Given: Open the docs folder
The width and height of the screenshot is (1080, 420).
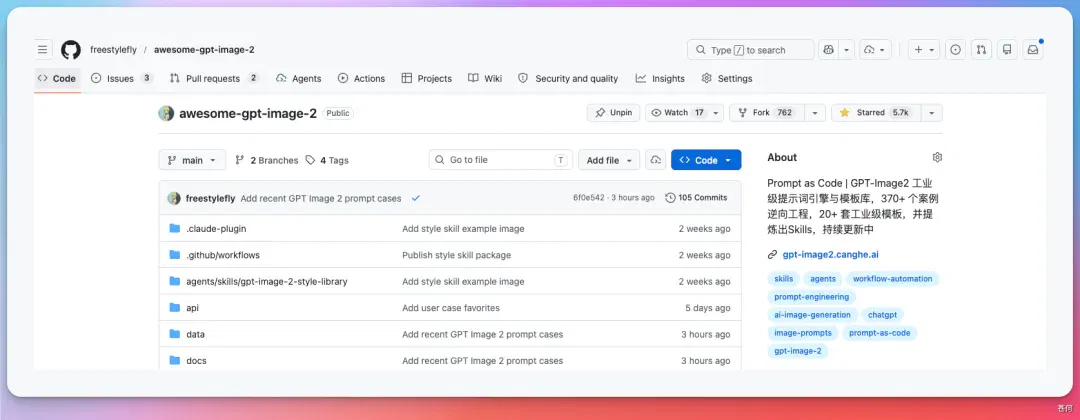Looking at the screenshot, I should pyautogui.click(x=196, y=361).
